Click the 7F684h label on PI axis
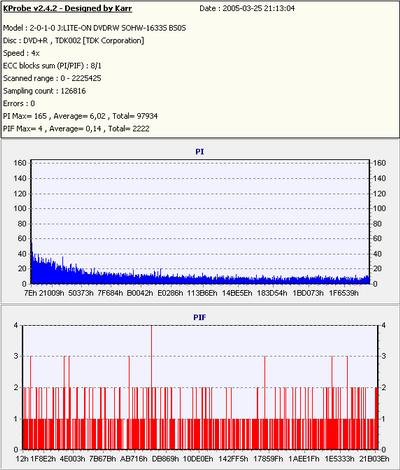This screenshot has height=470, width=400. (110, 293)
